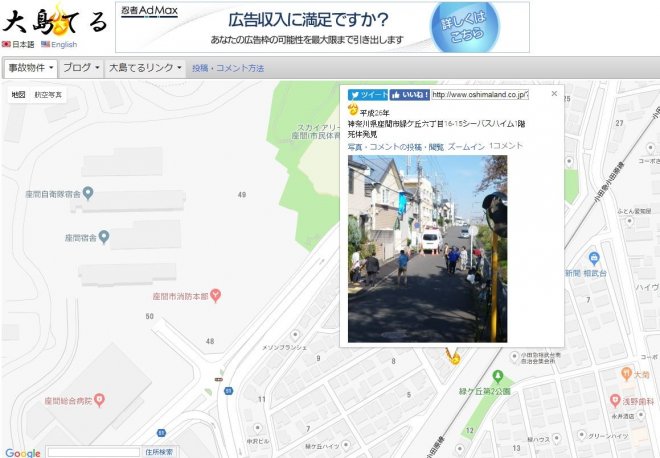
Task: Click the Tweet button in the popup
Action: pyautogui.click(x=366, y=94)
